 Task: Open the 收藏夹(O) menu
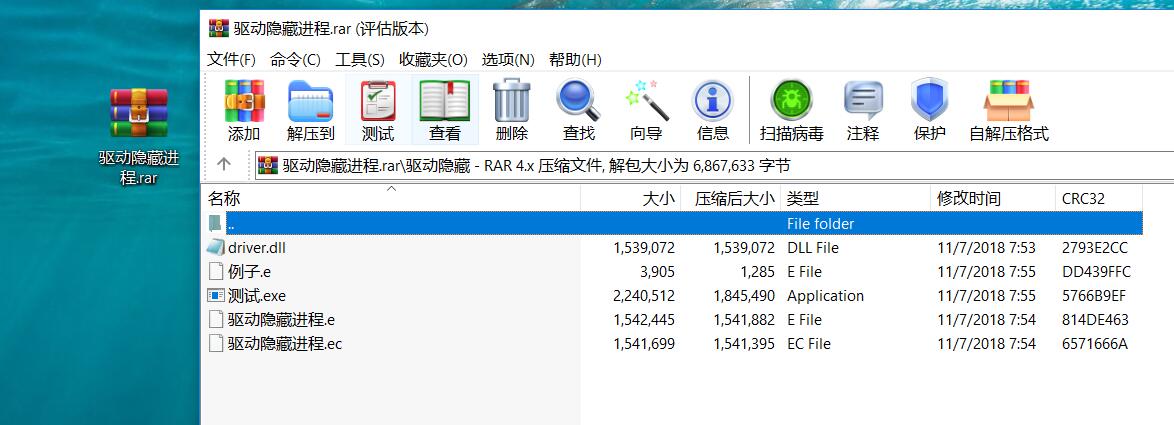coord(433,60)
